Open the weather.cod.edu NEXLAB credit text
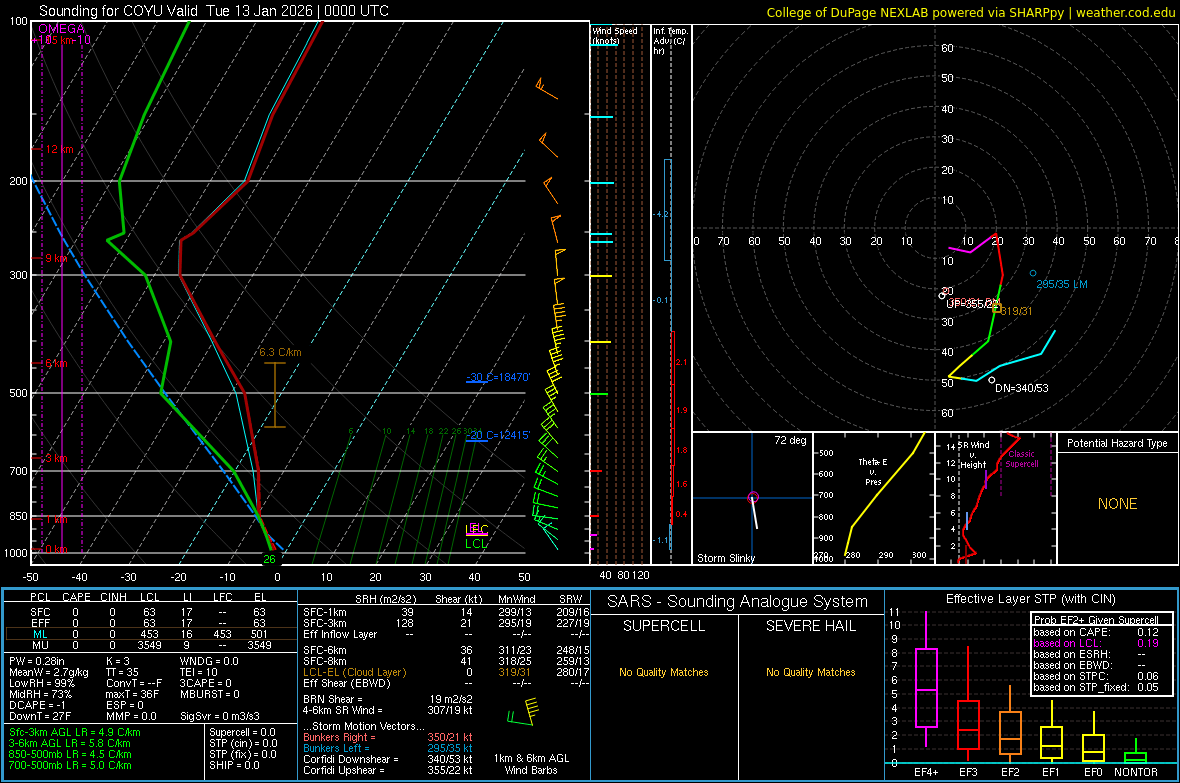1180x783 pixels. click(971, 12)
